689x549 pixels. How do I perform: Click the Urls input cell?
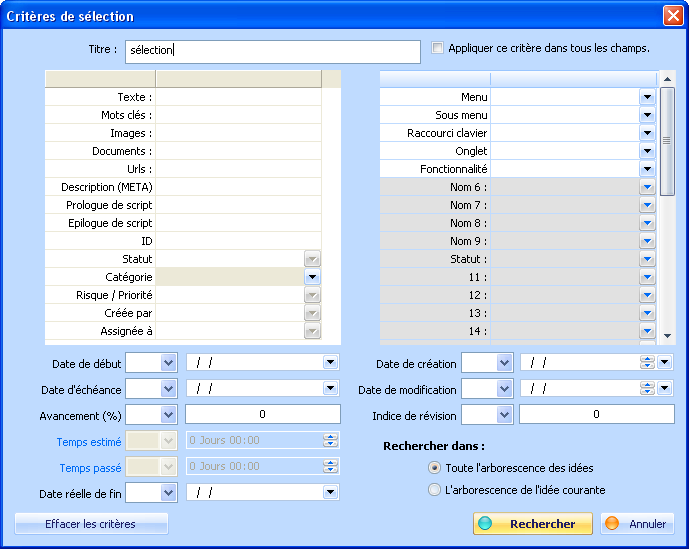(239, 169)
